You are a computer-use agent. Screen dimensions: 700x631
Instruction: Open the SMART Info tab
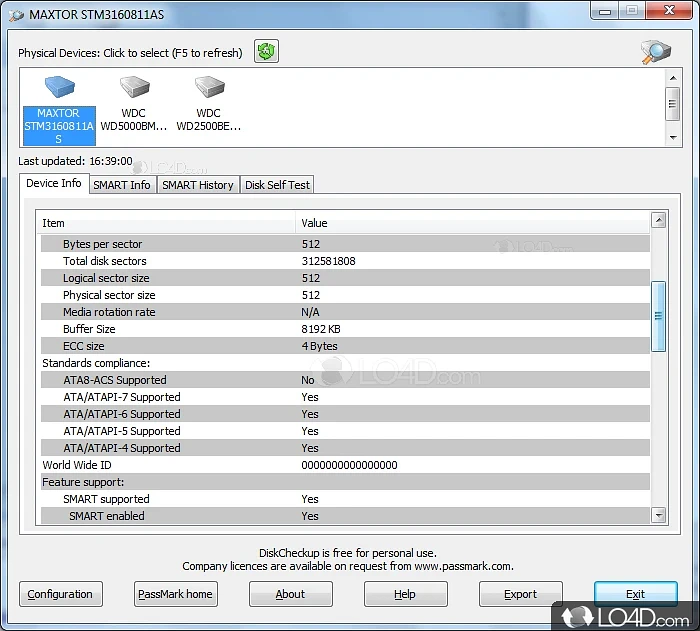[x=121, y=185]
